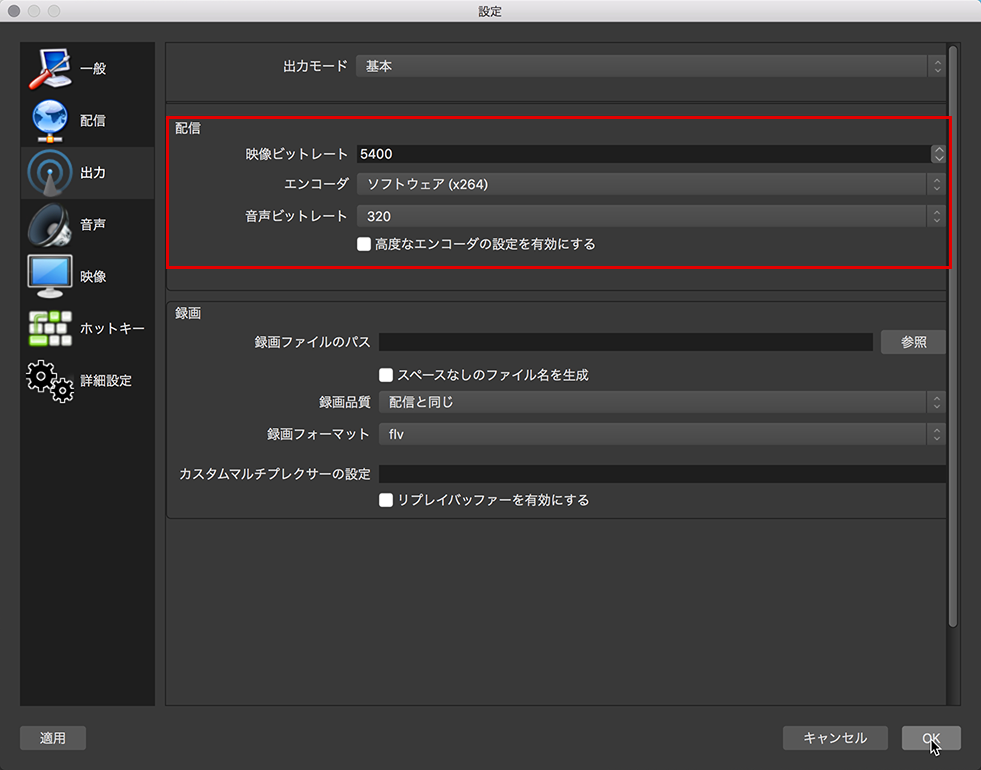981x770 pixels.
Task: Click the 映像ビットレート field showing 5400
Action: click(644, 154)
